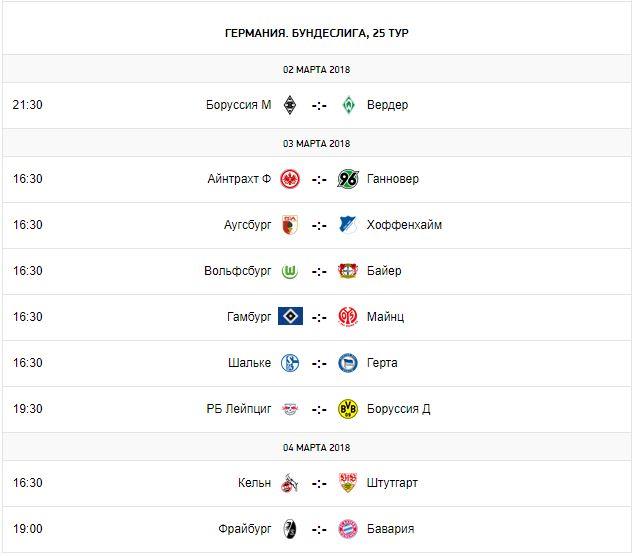Click the Кельн vs Штутгарт score placeholder

[x=319, y=483]
